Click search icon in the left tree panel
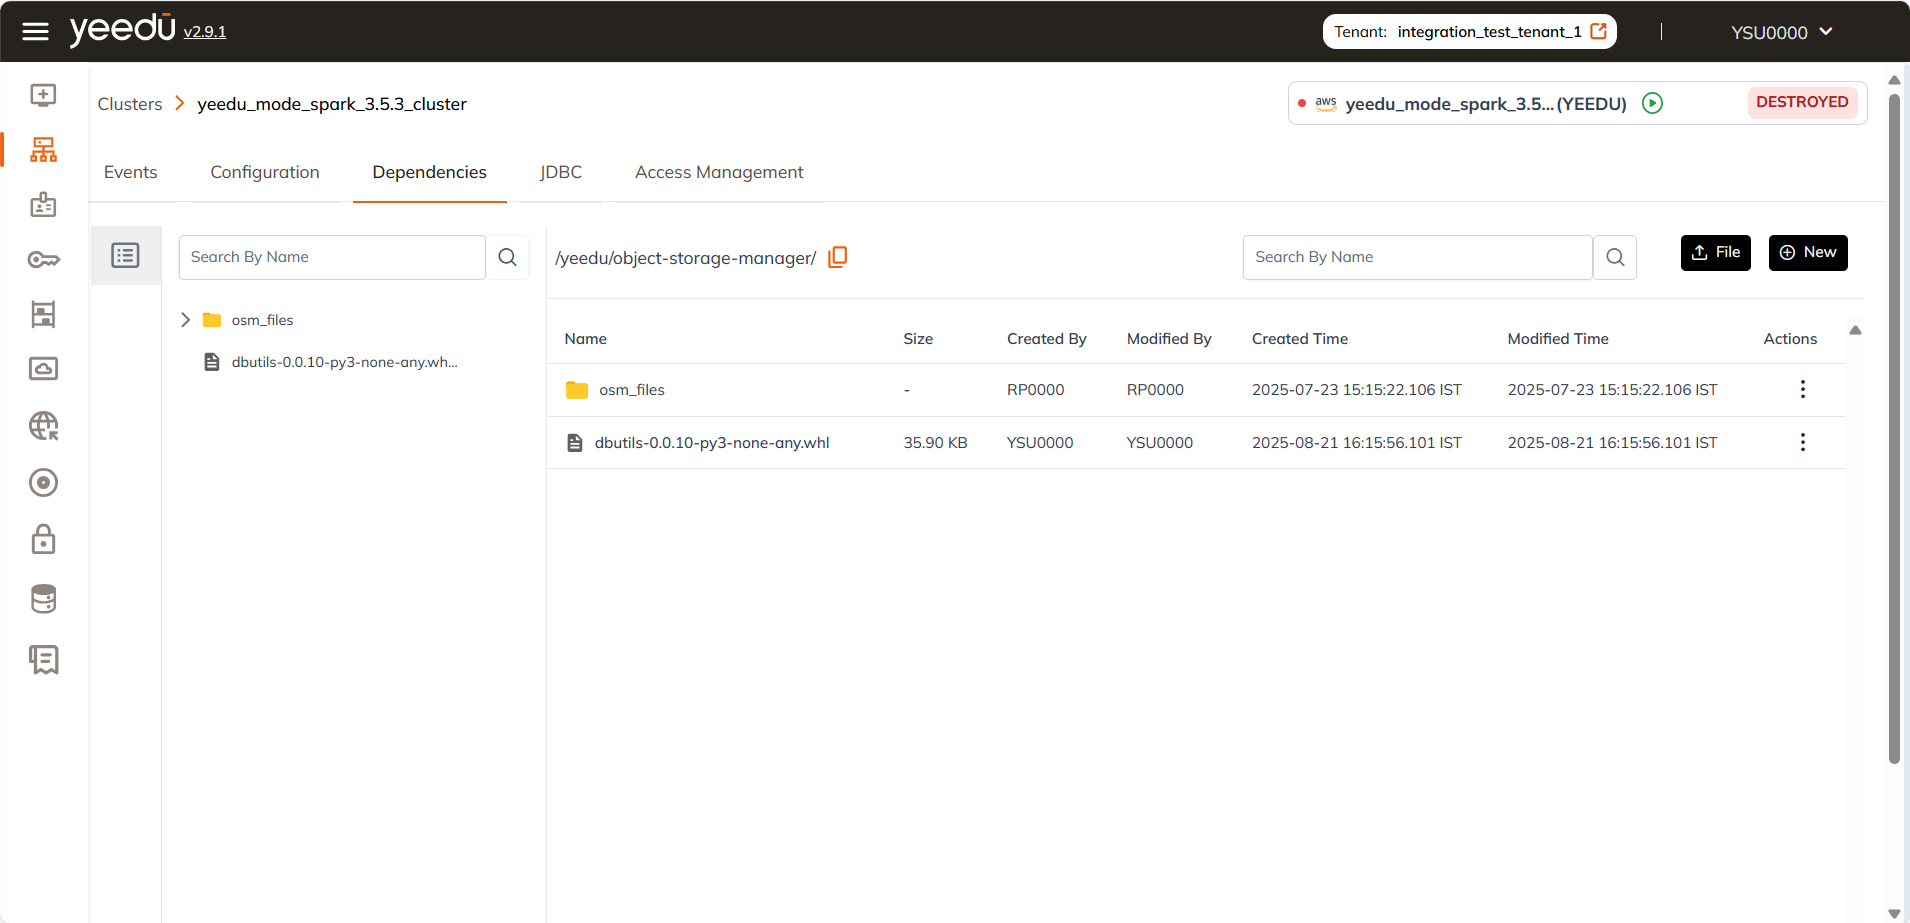The image size is (1910, 923). (507, 257)
